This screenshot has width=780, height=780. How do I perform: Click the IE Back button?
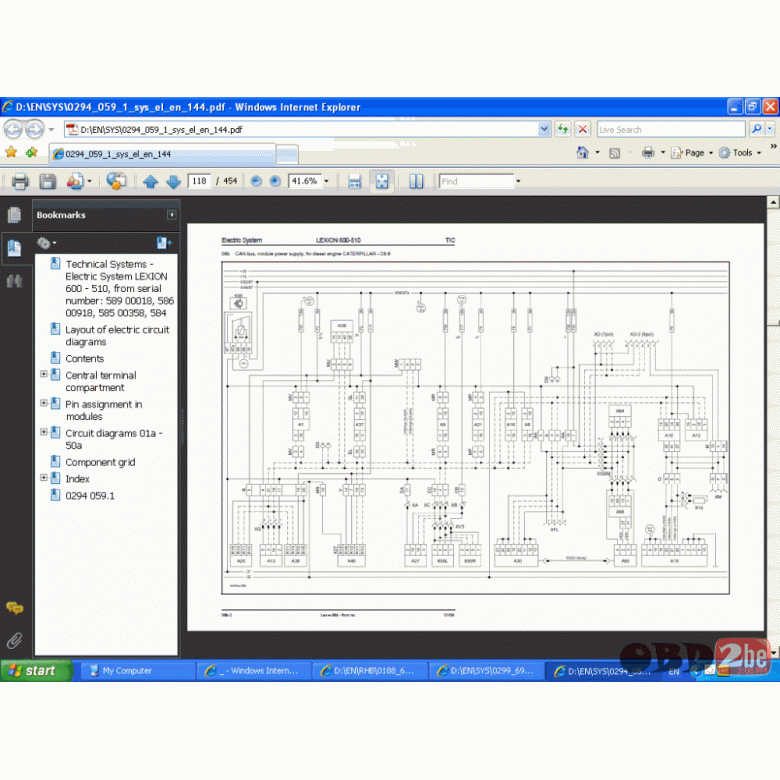coord(13,129)
